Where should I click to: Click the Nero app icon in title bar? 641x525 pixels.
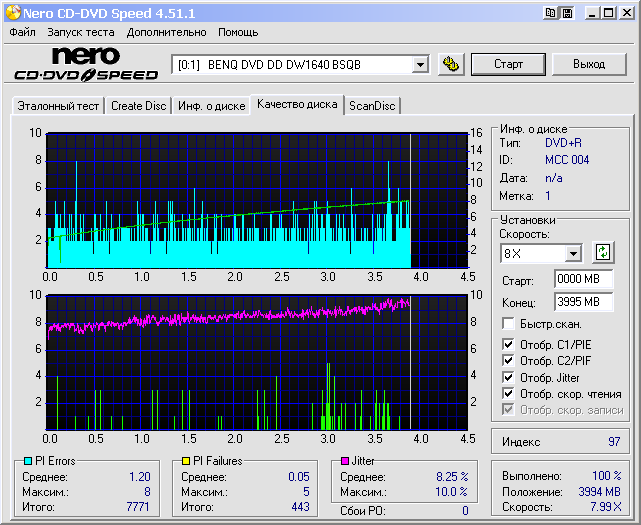(x=12, y=13)
